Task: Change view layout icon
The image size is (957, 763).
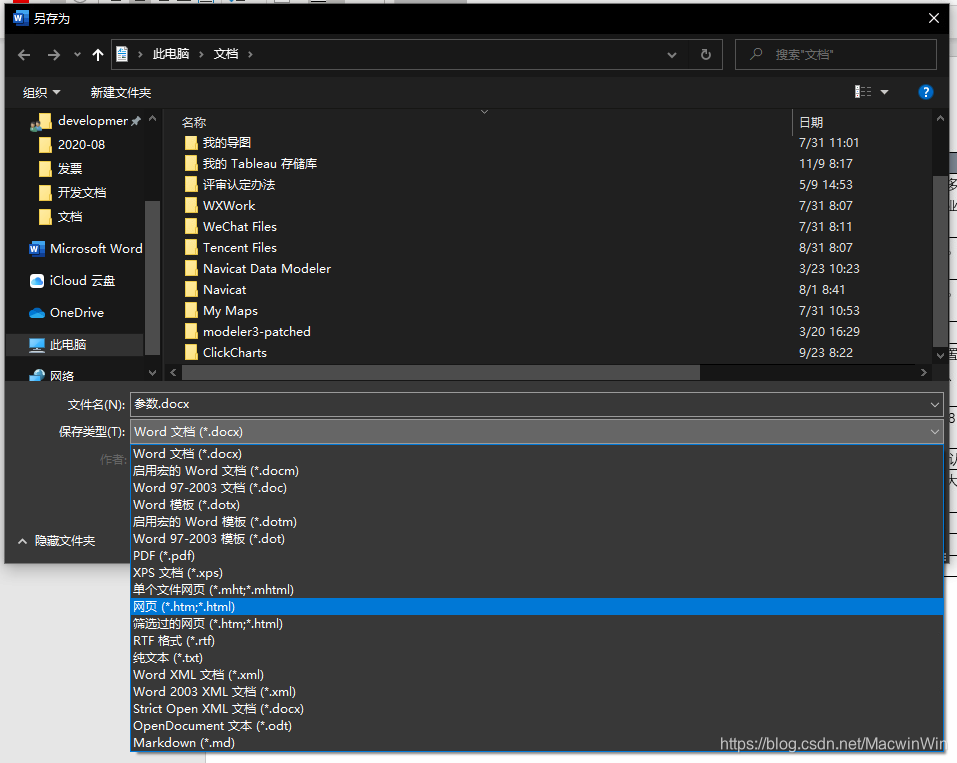Action: [863, 92]
